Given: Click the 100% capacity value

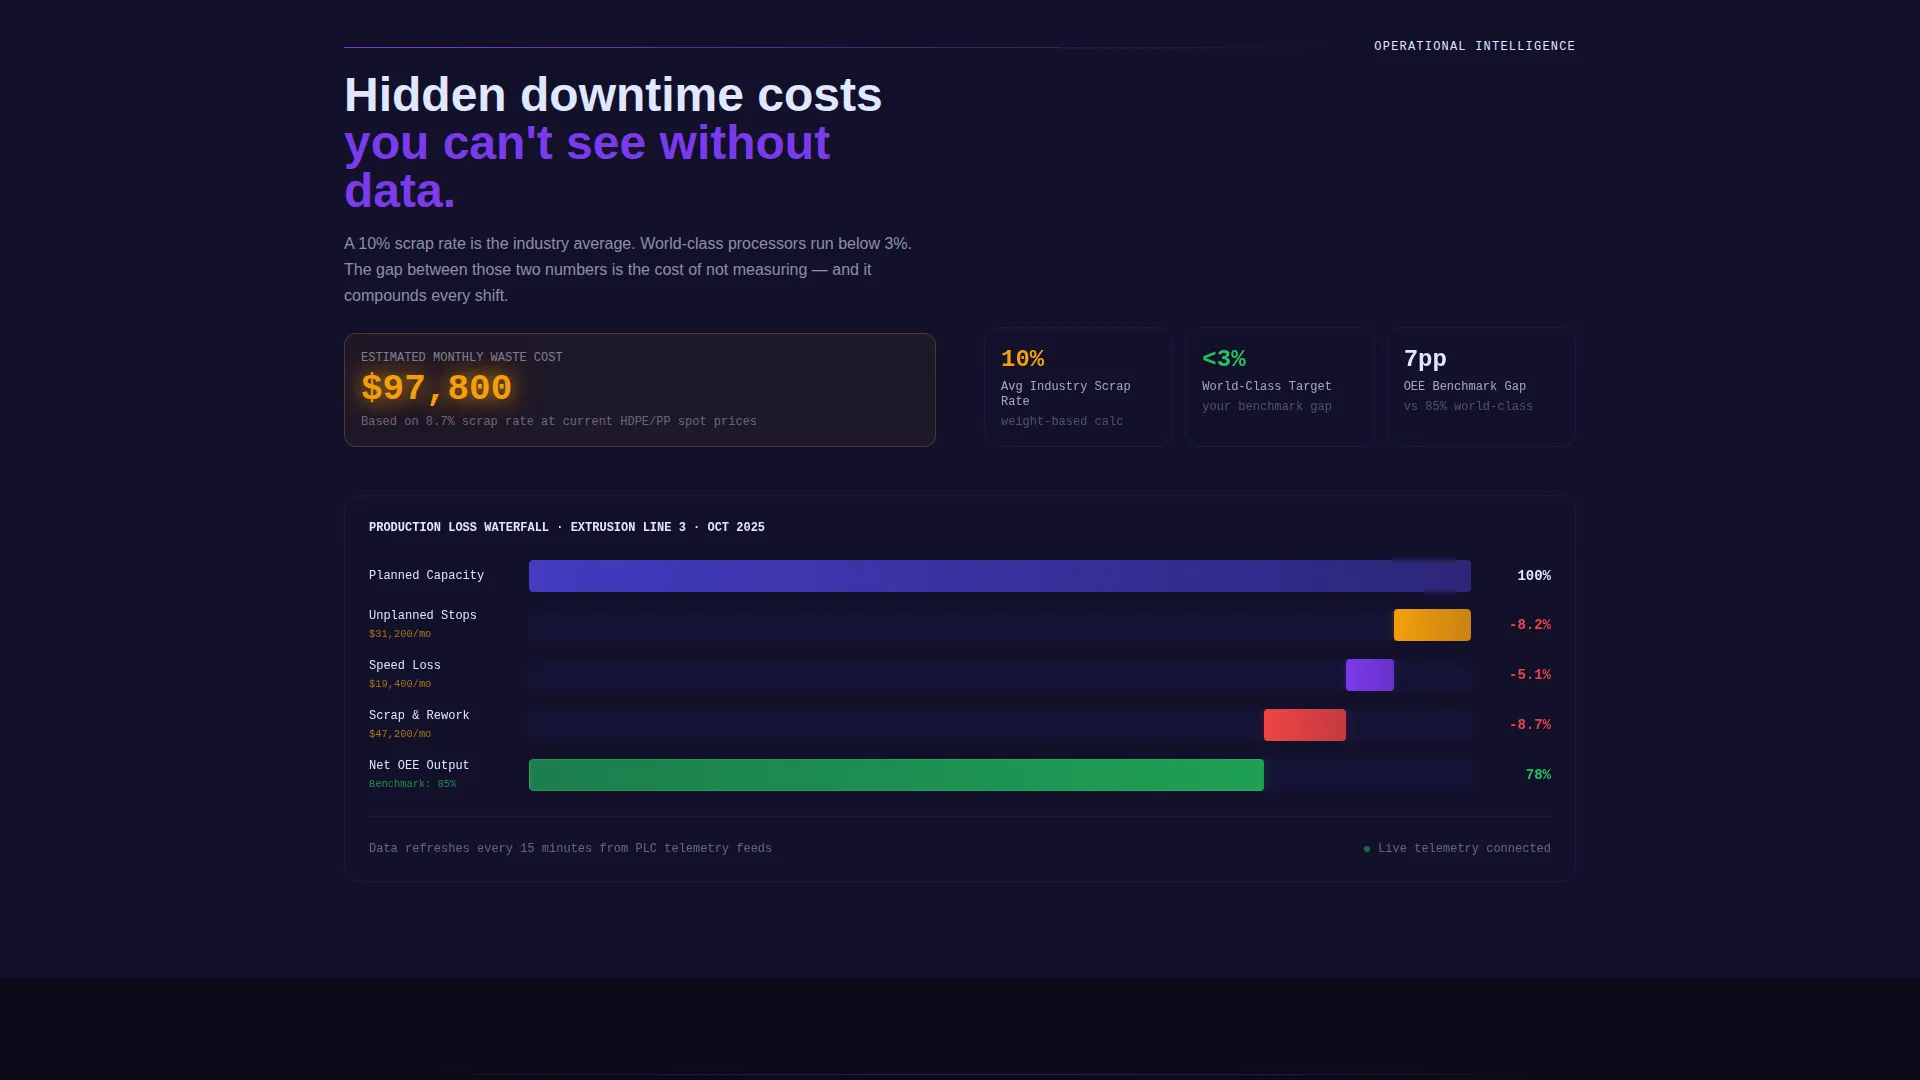Looking at the screenshot, I should [1534, 576].
